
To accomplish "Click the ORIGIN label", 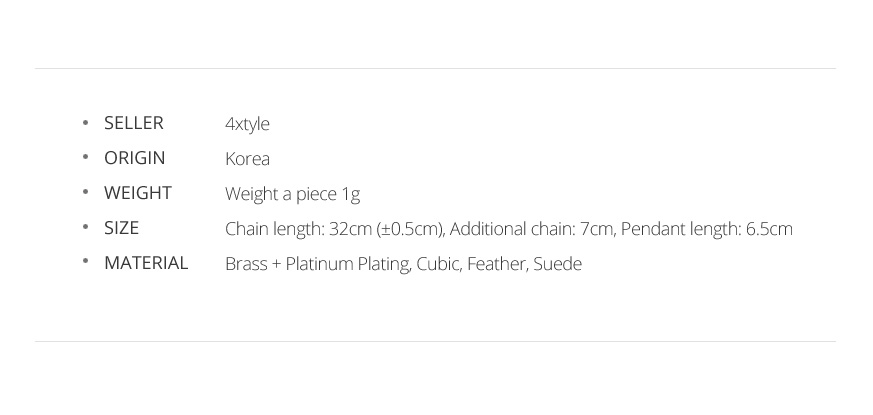I will pyautogui.click(x=135, y=158).
